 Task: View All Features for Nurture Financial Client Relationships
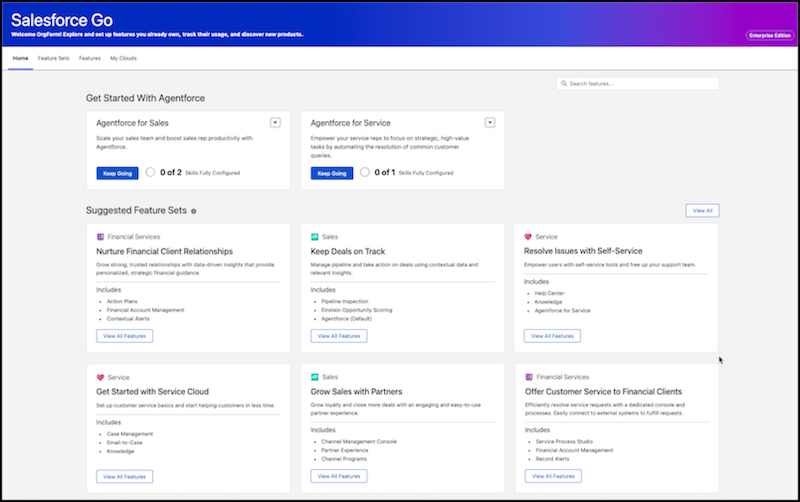124,336
